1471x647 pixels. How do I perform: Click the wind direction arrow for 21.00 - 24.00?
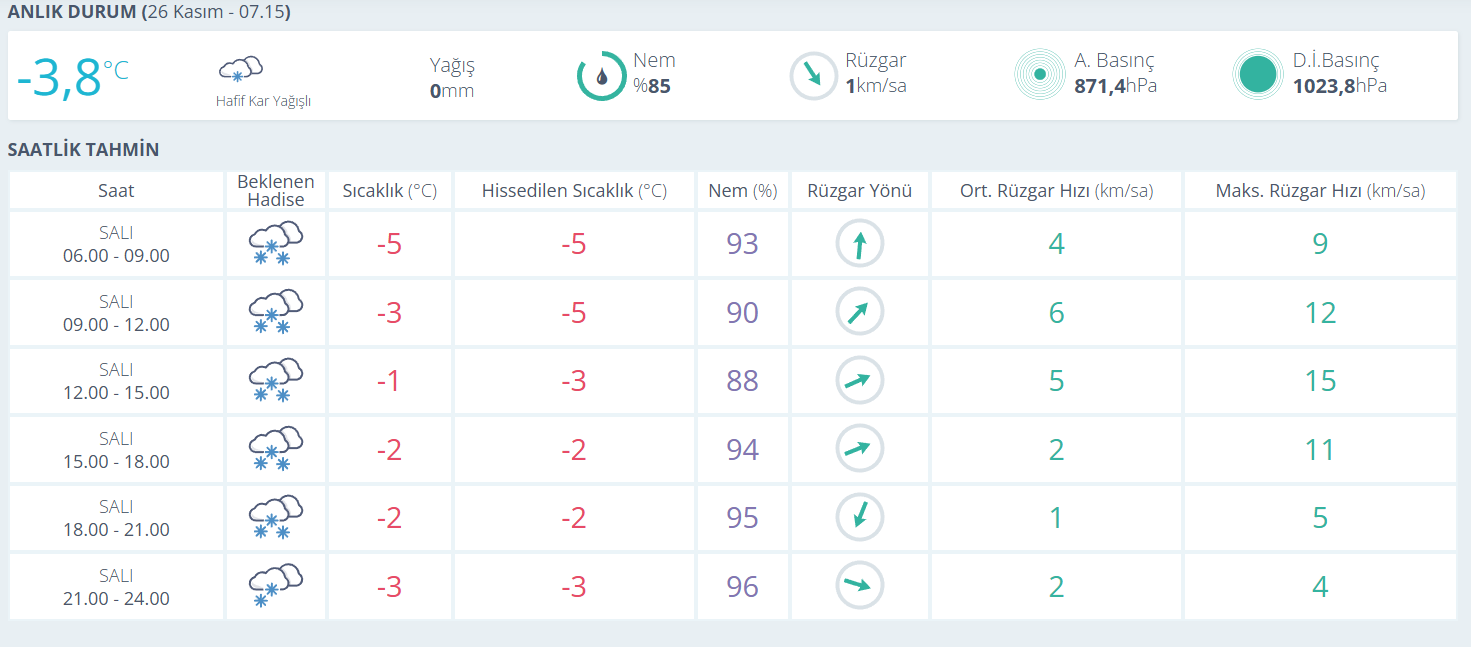(859, 586)
